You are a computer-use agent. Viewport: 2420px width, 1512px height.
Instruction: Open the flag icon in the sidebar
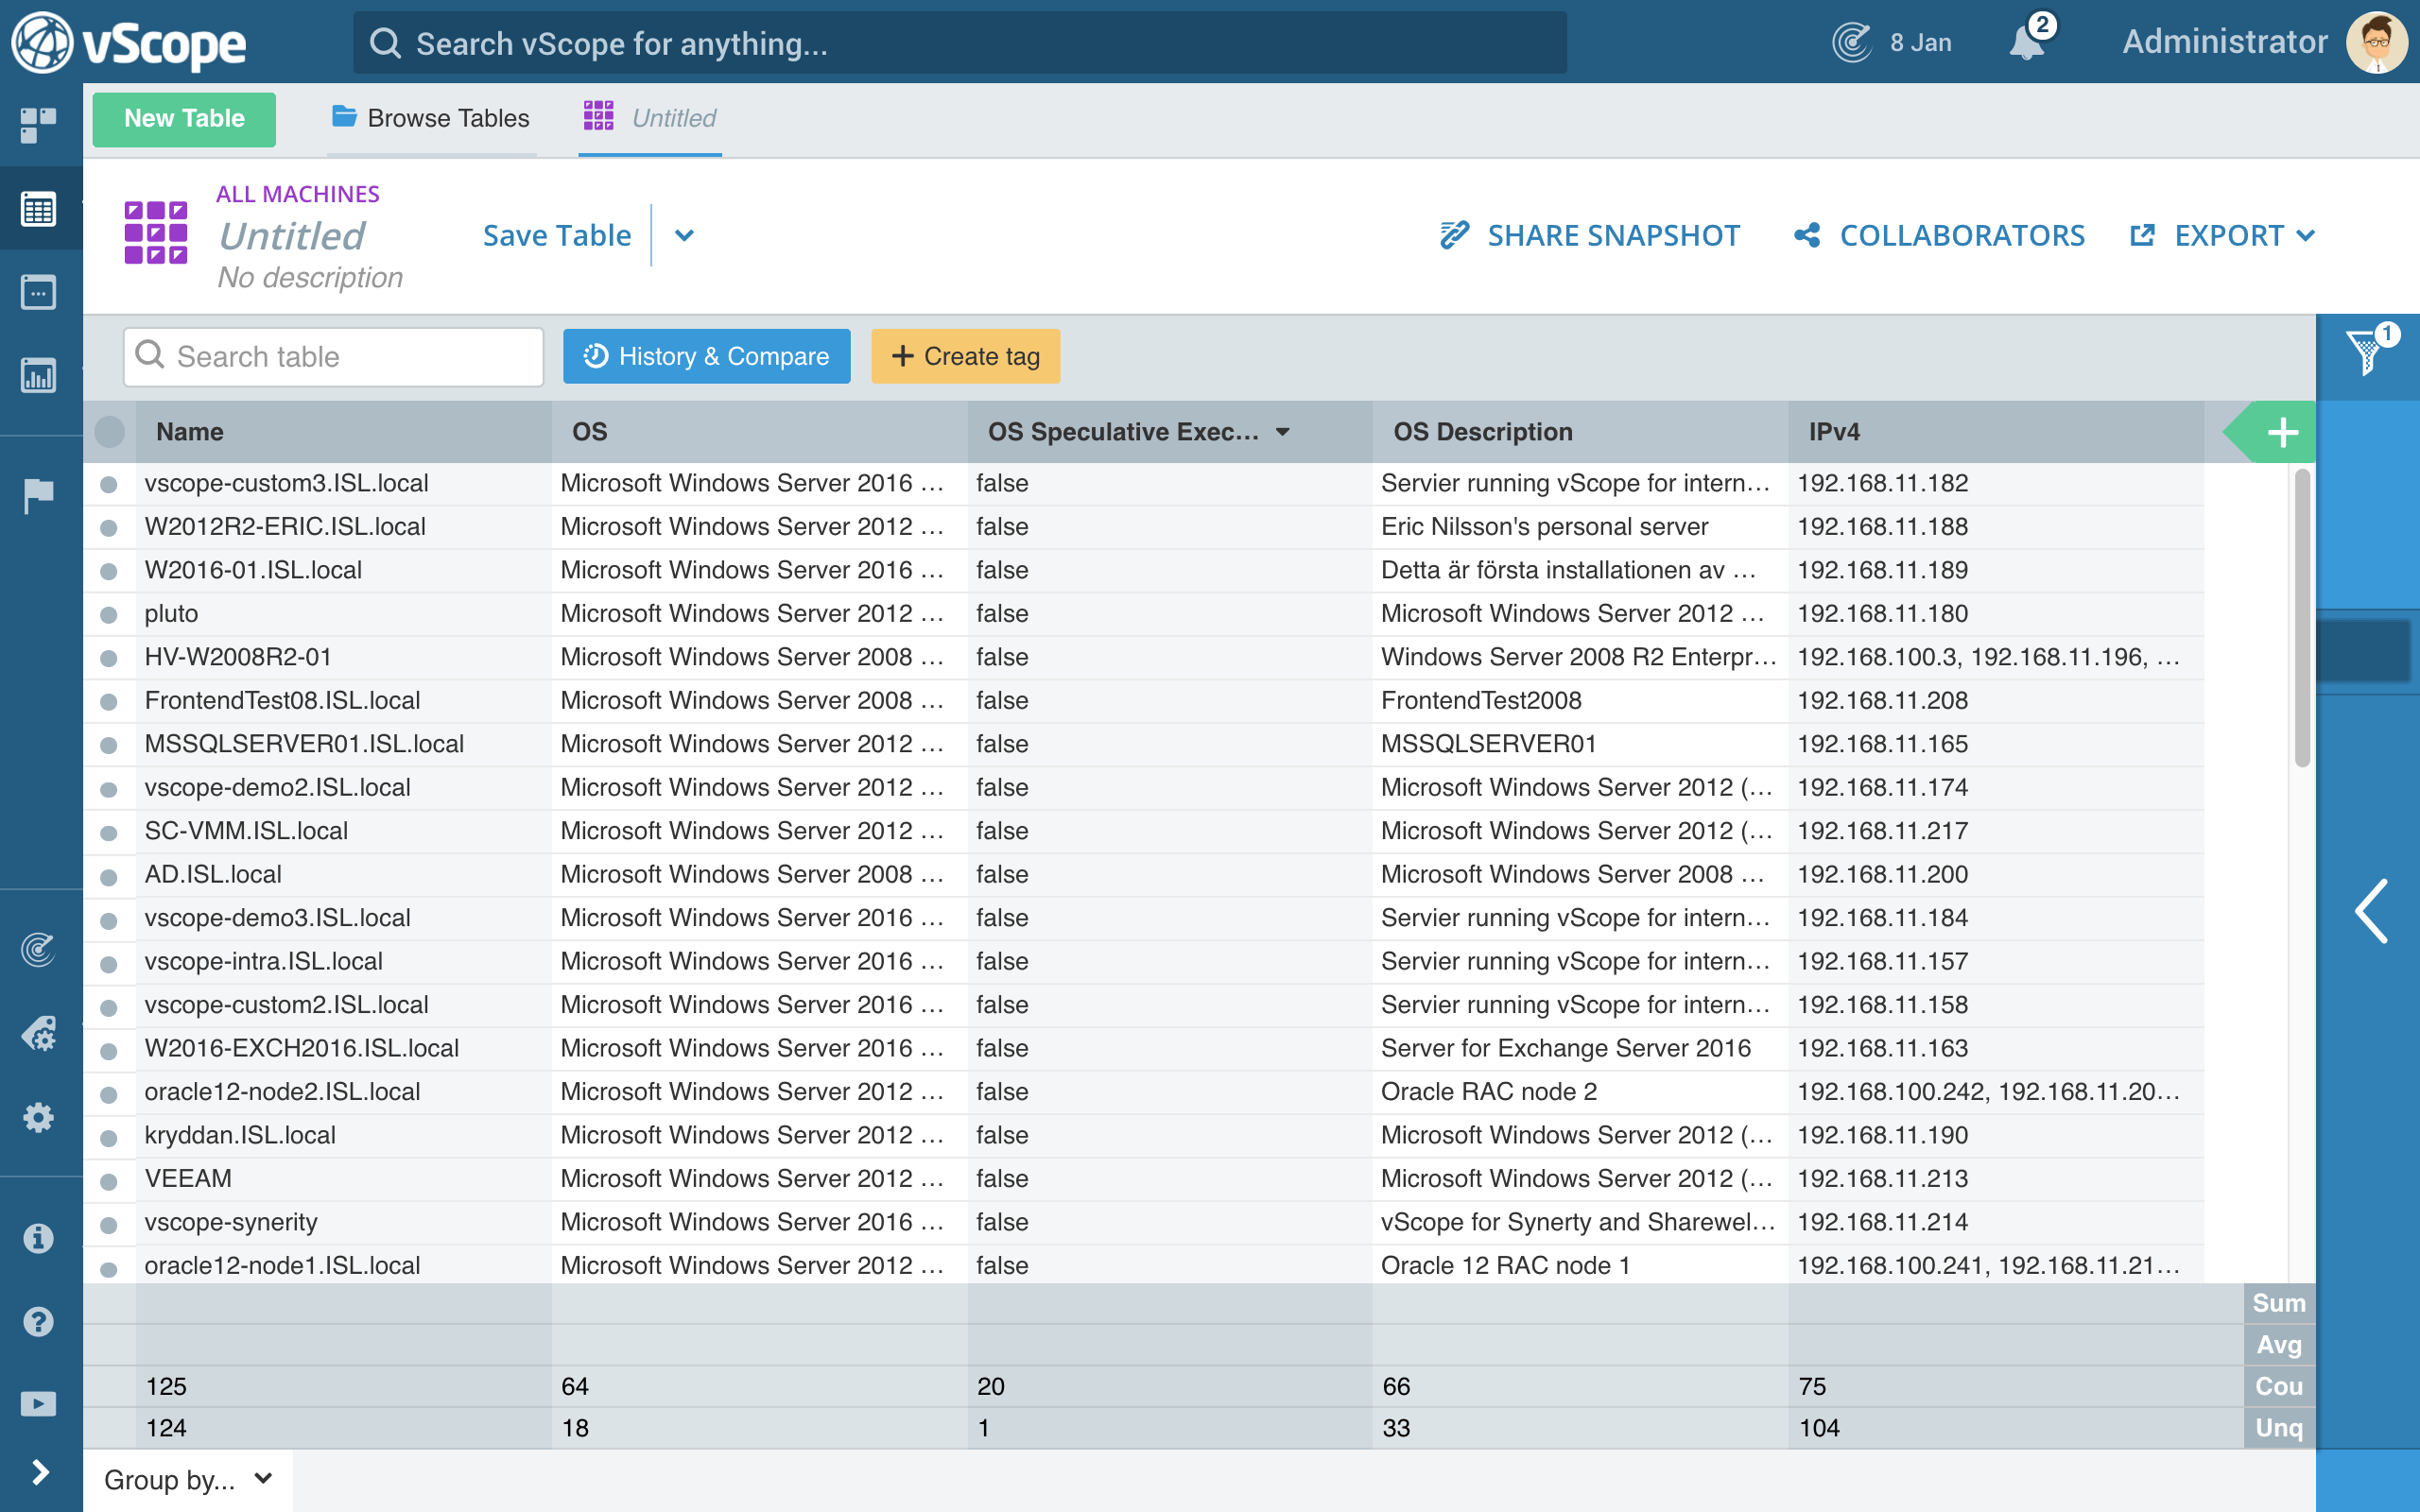tap(38, 495)
